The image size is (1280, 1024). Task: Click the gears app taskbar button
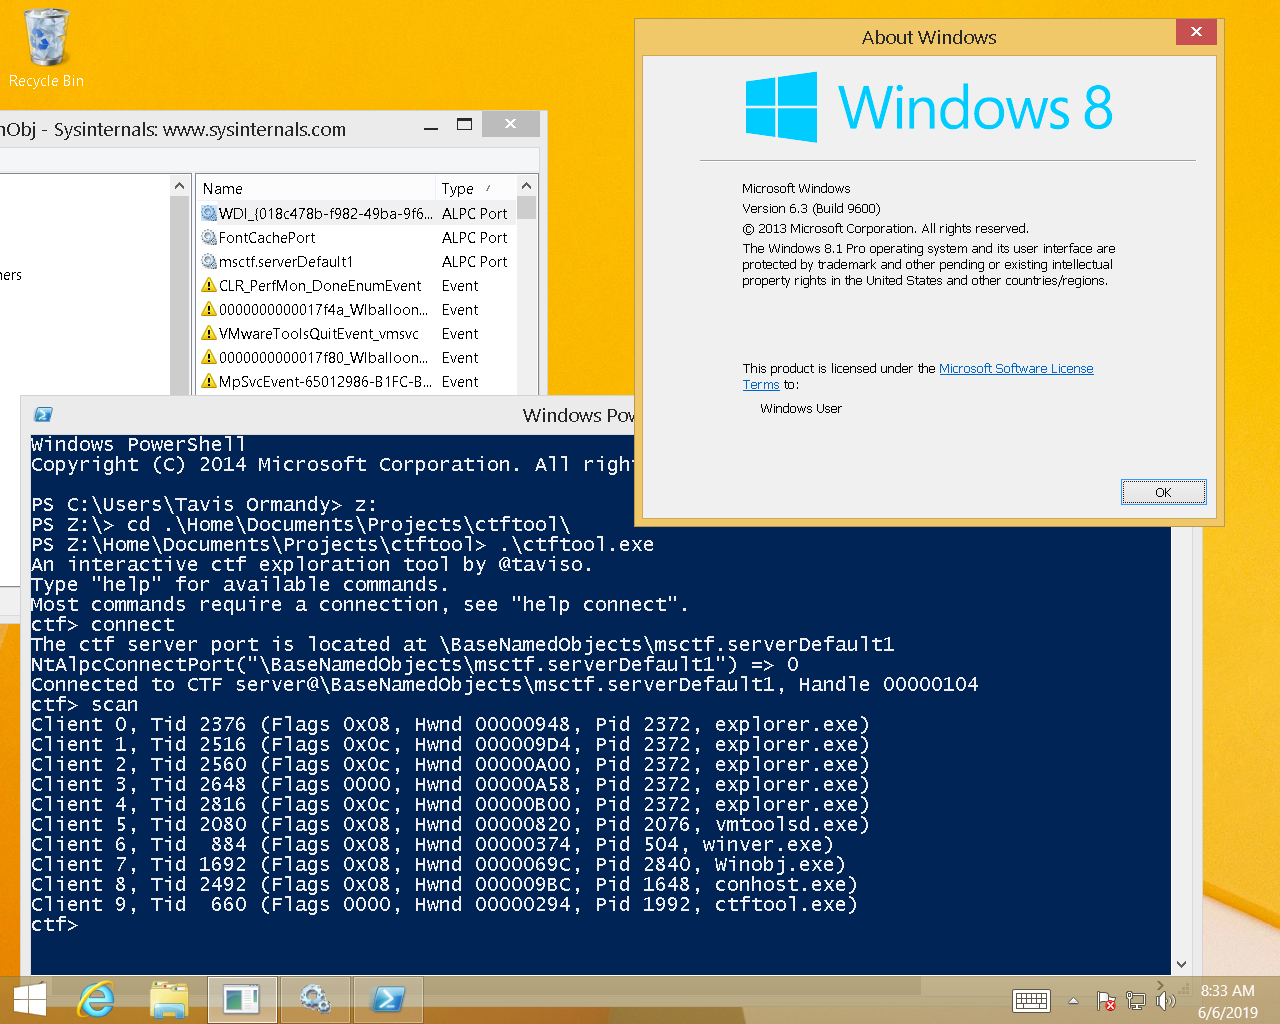coord(314,999)
